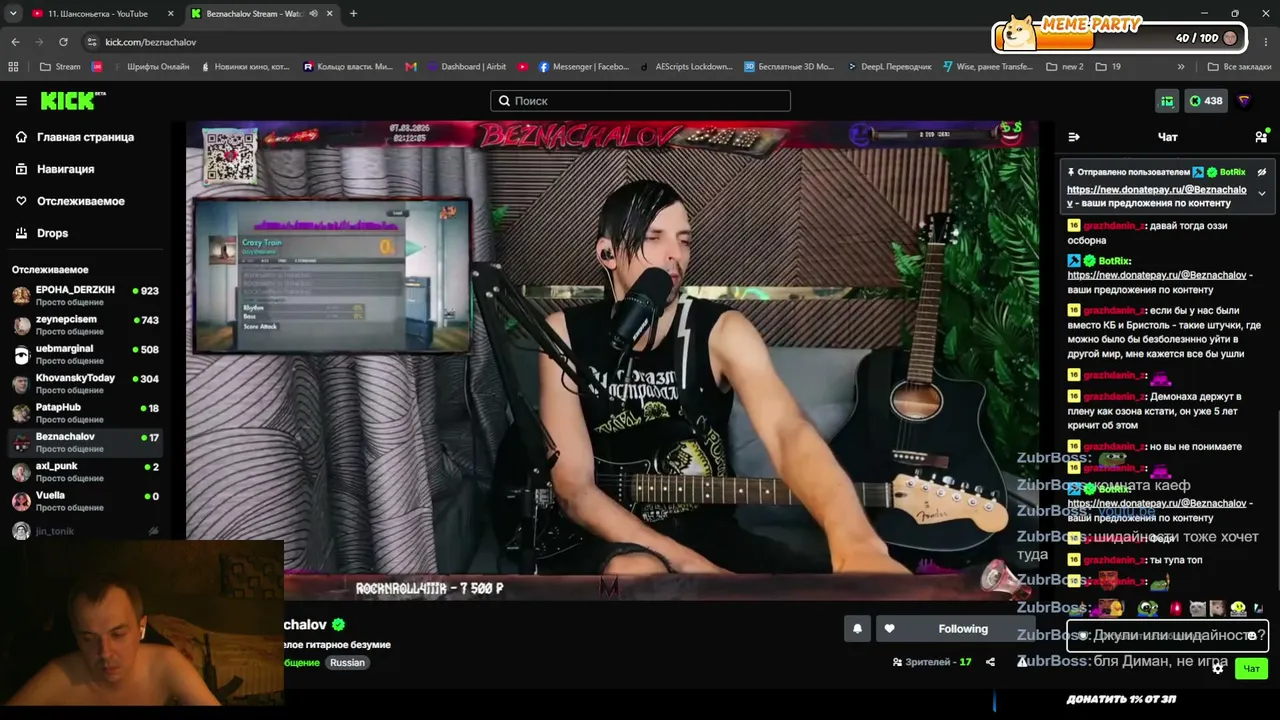Viewport: 1280px width, 720px height.
Task: Open the hamburger menu next to Kick logo
Action: [21, 101]
